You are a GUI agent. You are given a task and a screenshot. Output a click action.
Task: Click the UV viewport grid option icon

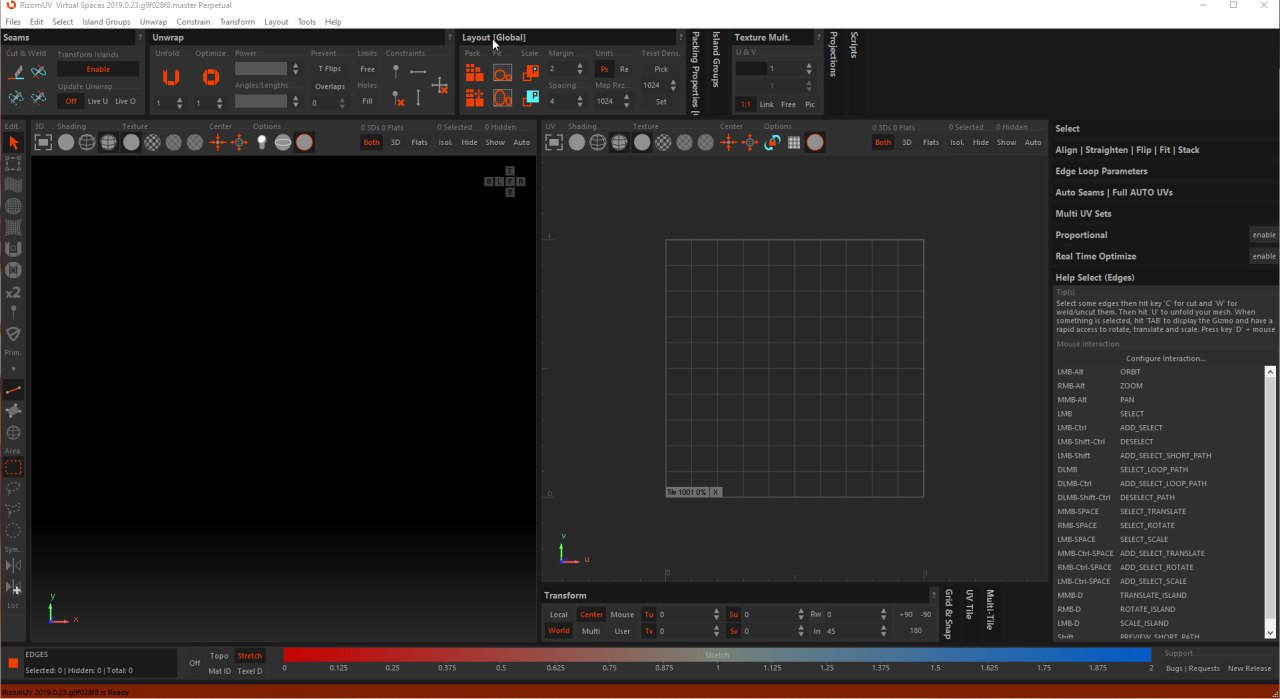(794, 143)
